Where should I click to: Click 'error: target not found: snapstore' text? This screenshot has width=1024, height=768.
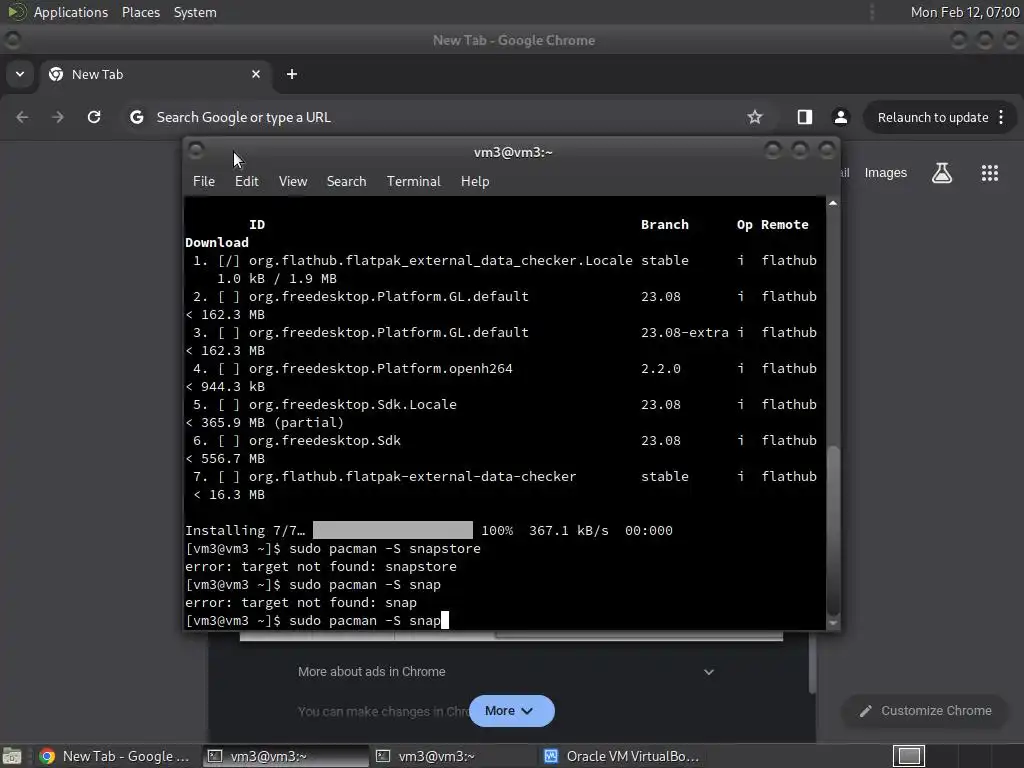tap(321, 567)
